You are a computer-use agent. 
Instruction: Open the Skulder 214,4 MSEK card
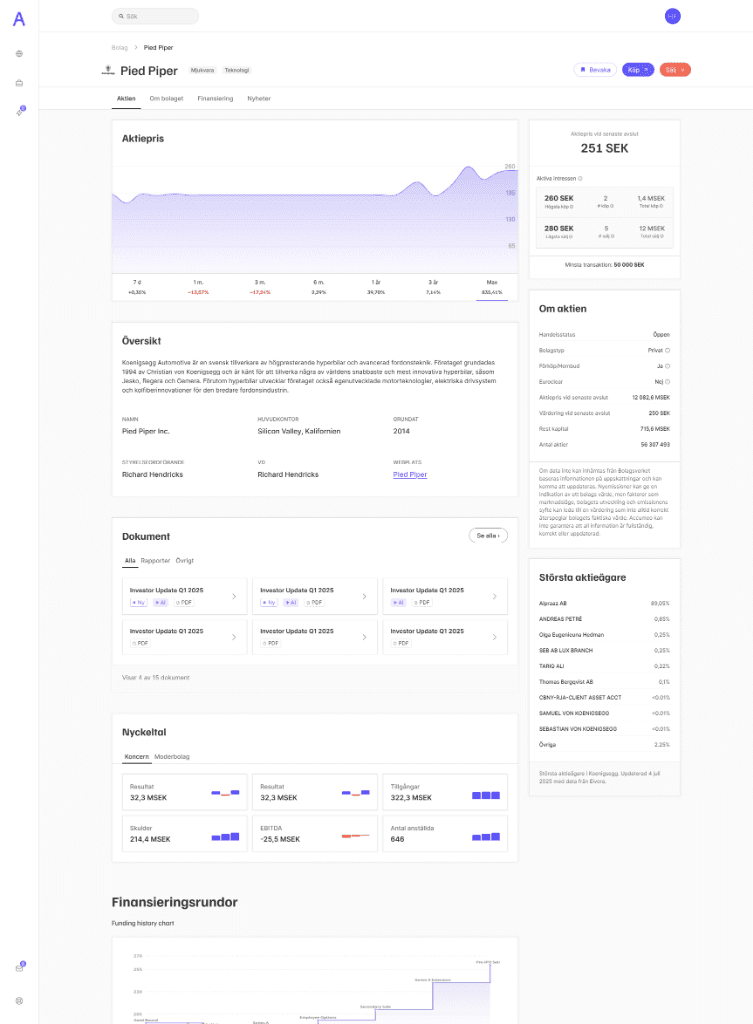(184, 833)
